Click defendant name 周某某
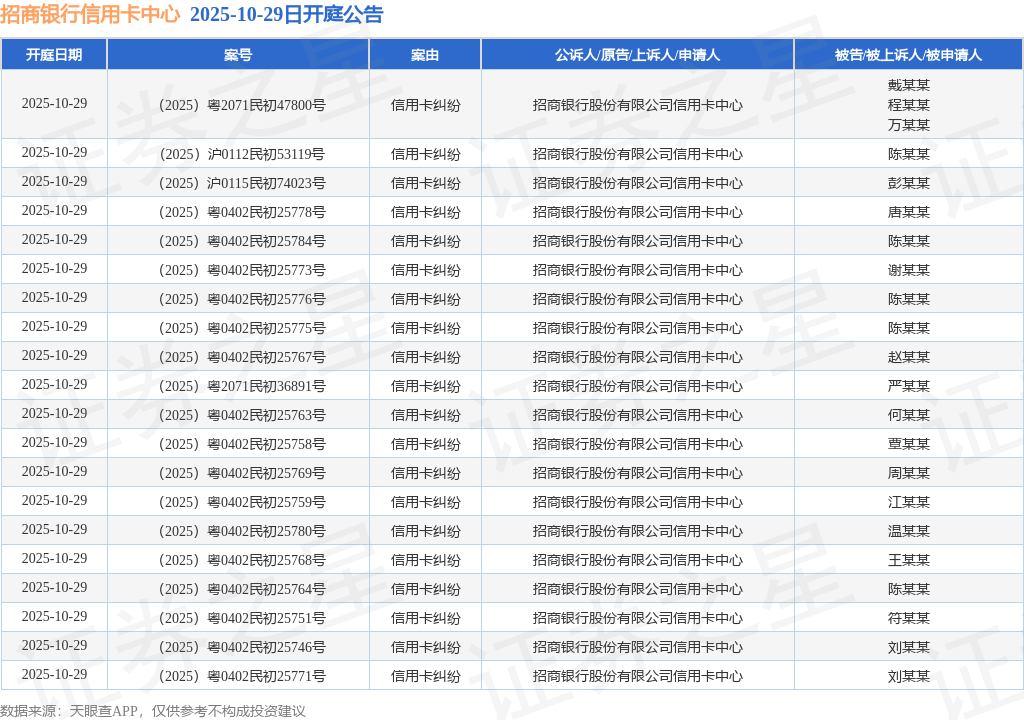Image resolution: width=1024 pixels, height=720 pixels. (908, 473)
